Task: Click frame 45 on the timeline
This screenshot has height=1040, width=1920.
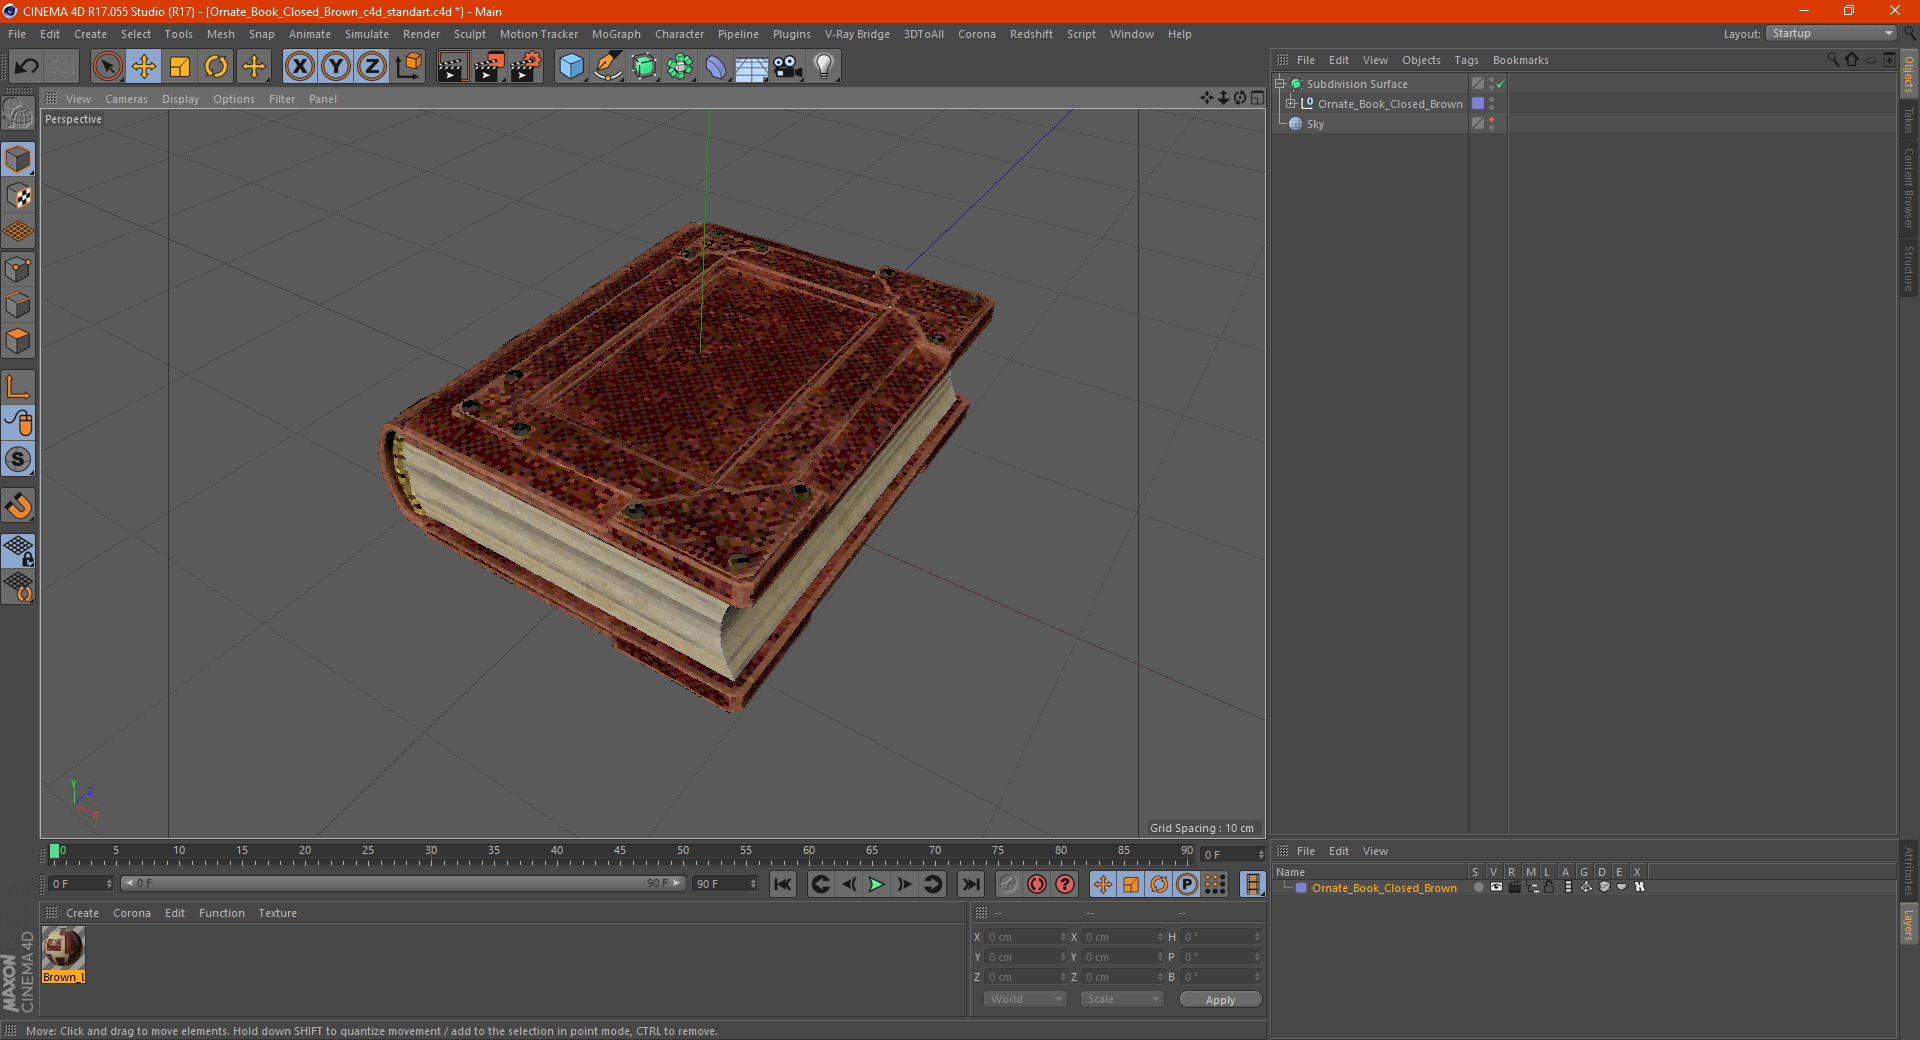Action: click(x=620, y=852)
